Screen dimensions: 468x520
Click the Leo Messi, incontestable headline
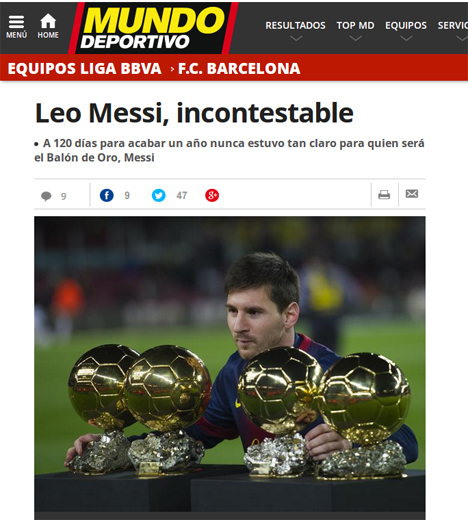tap(194, 113)
